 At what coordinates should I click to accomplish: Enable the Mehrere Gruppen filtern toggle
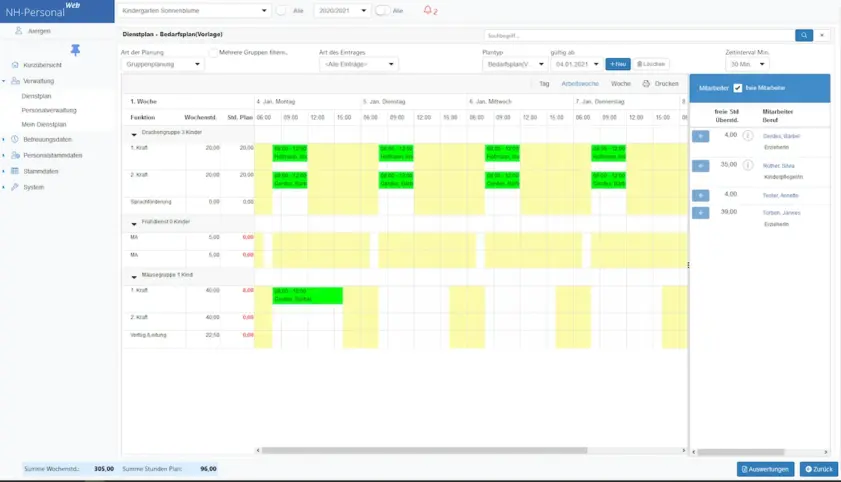(213, 51)
